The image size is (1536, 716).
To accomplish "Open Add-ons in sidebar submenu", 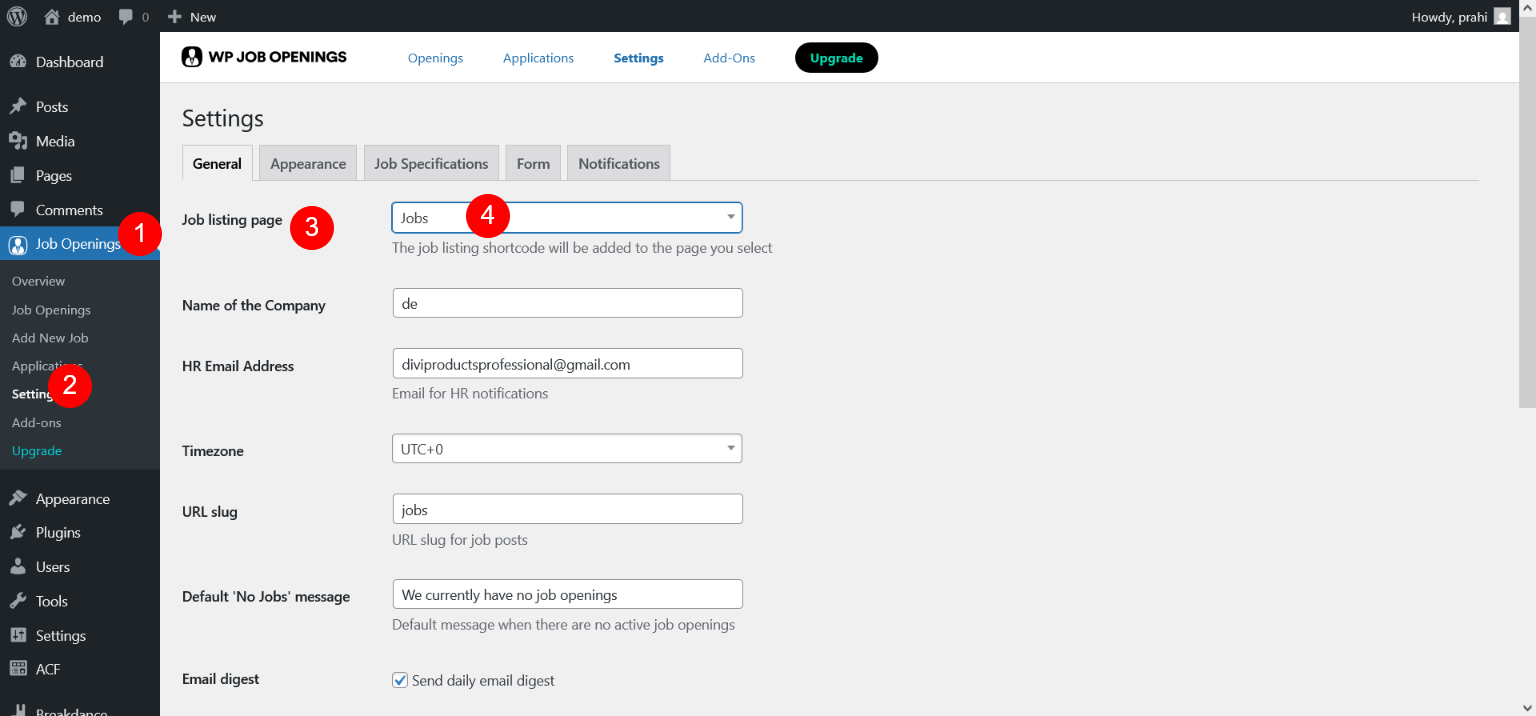I will pyautogui.click(x=36, y=423).
